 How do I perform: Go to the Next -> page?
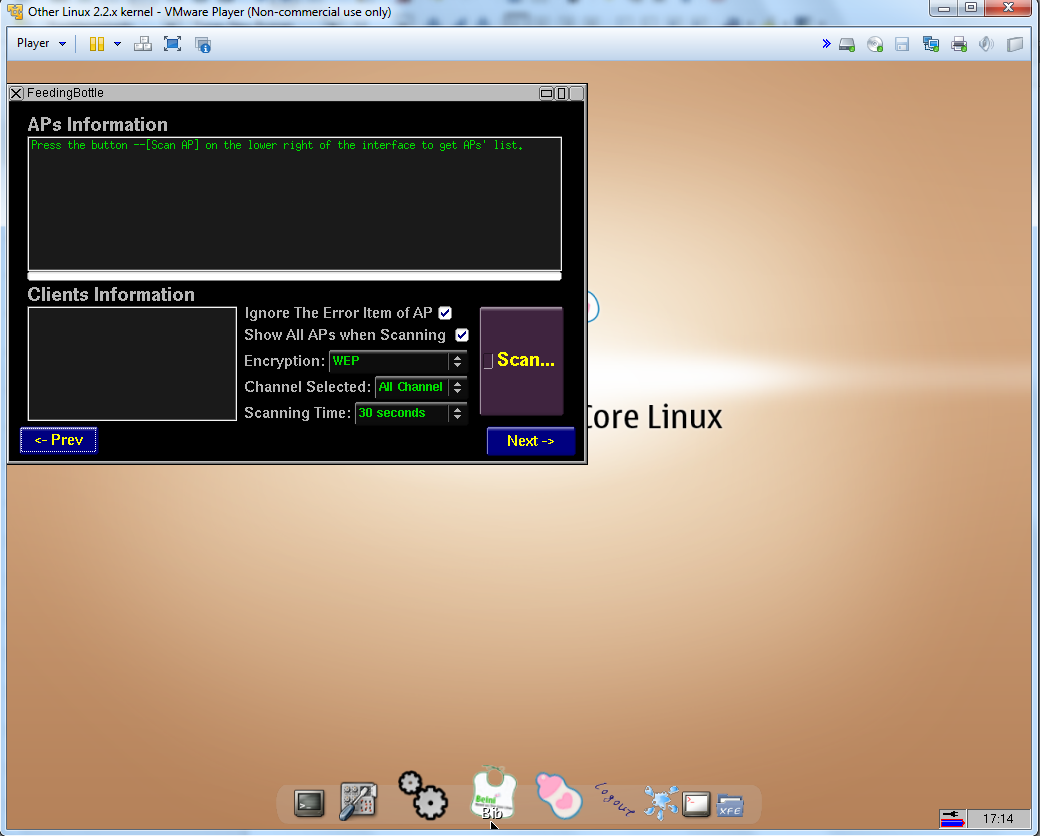[530, 441]
